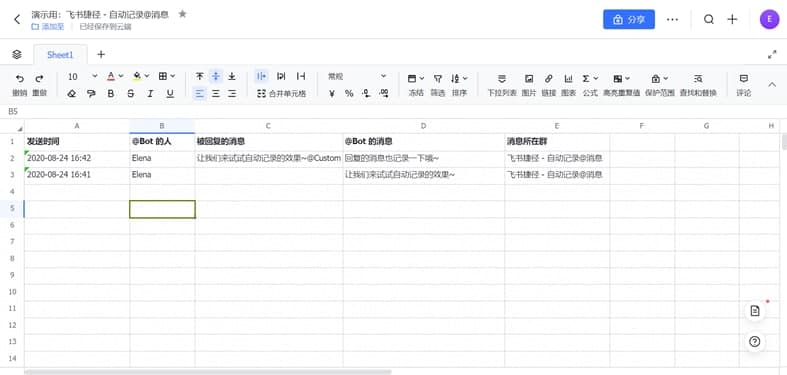This screenshot has width=787, height=375.
Task: Open 查找和替换 find and replace
Action: 698,84
